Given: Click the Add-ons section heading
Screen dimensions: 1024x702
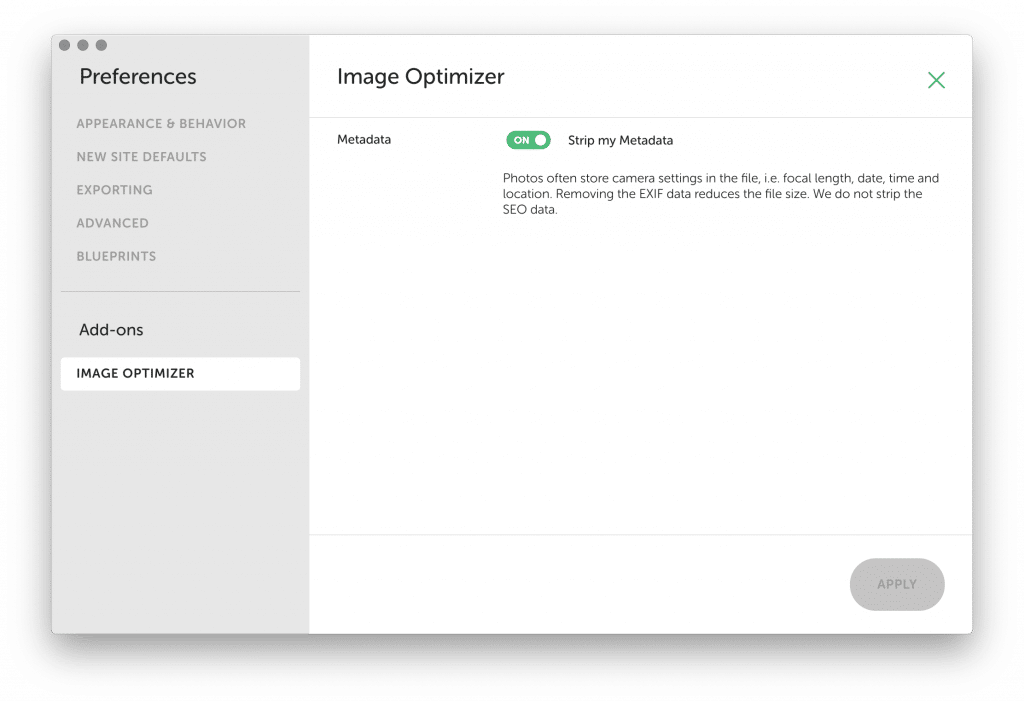Looking at the screenshot, I should 111,330.
